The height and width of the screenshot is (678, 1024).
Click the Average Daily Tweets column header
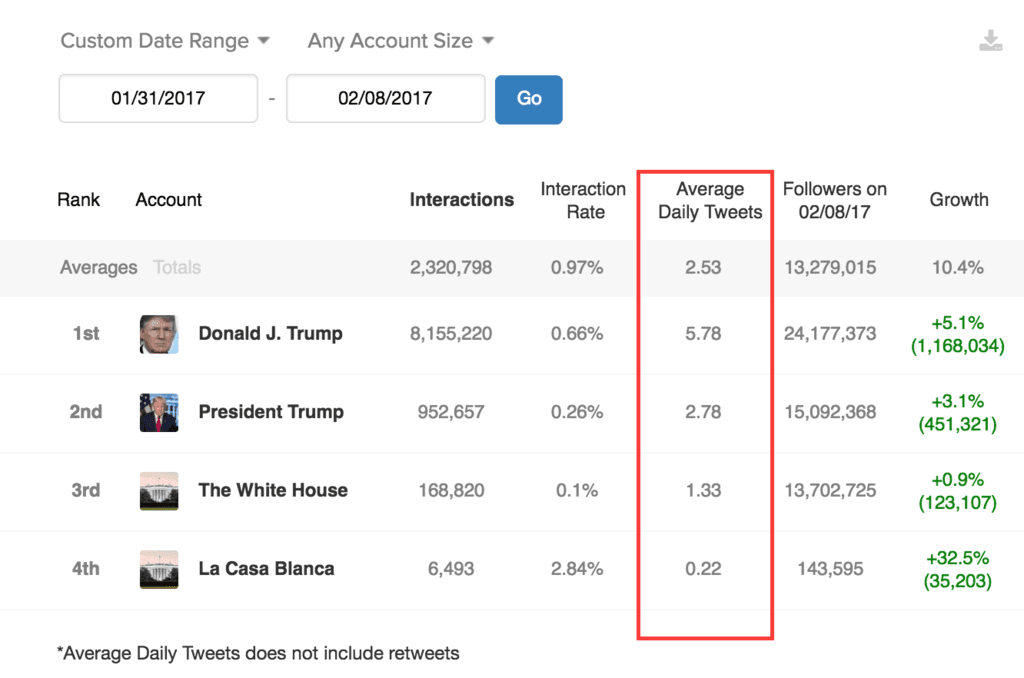click(x=710, y=200)
